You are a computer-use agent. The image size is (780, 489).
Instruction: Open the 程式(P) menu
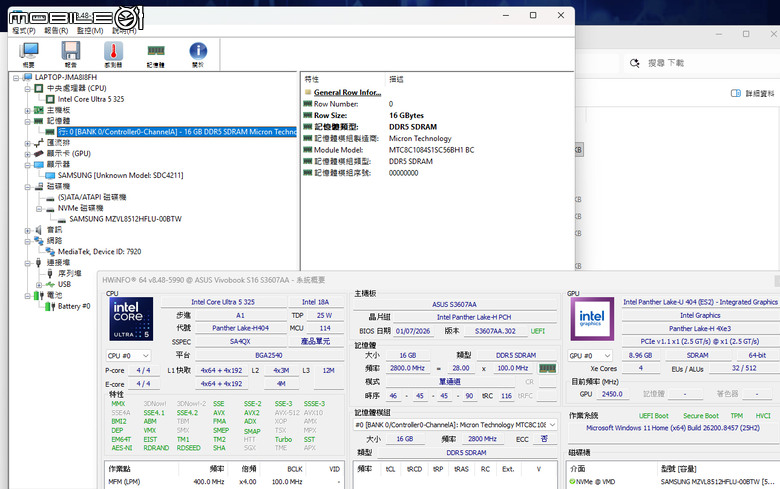24,31
